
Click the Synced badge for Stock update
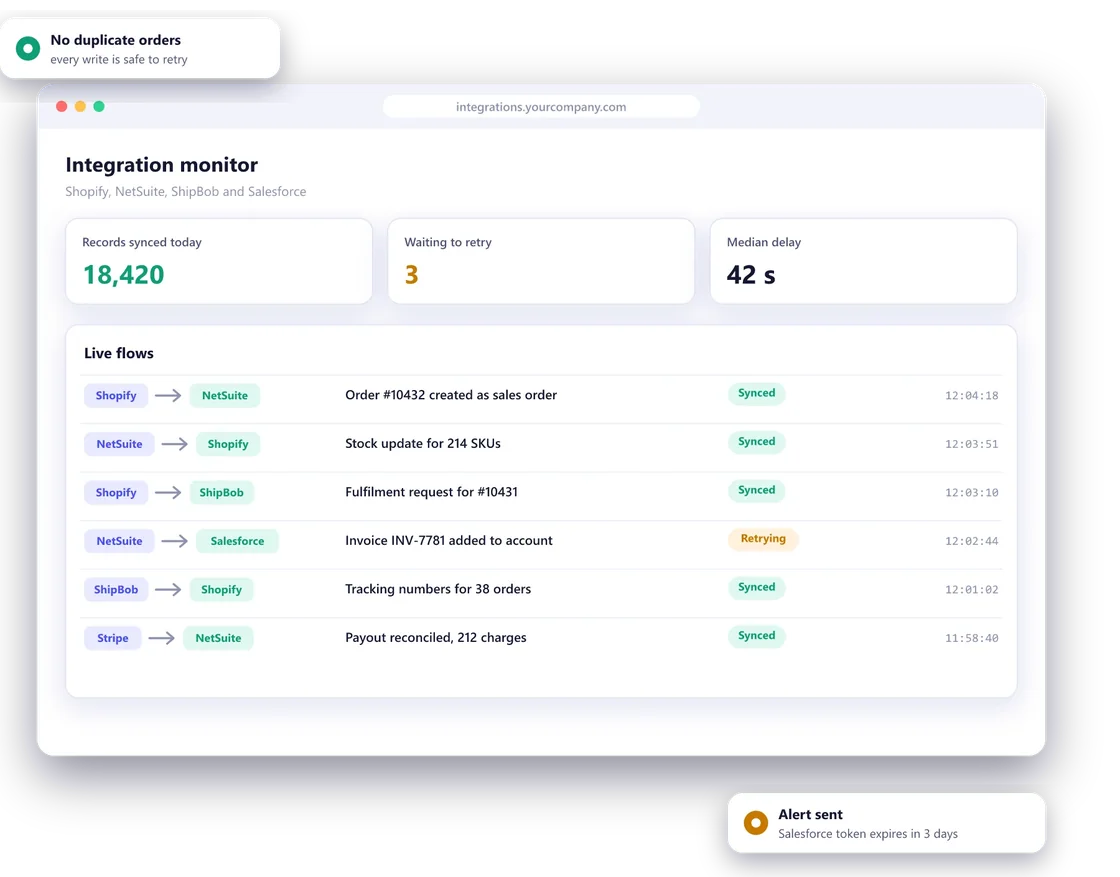point(756,442)
